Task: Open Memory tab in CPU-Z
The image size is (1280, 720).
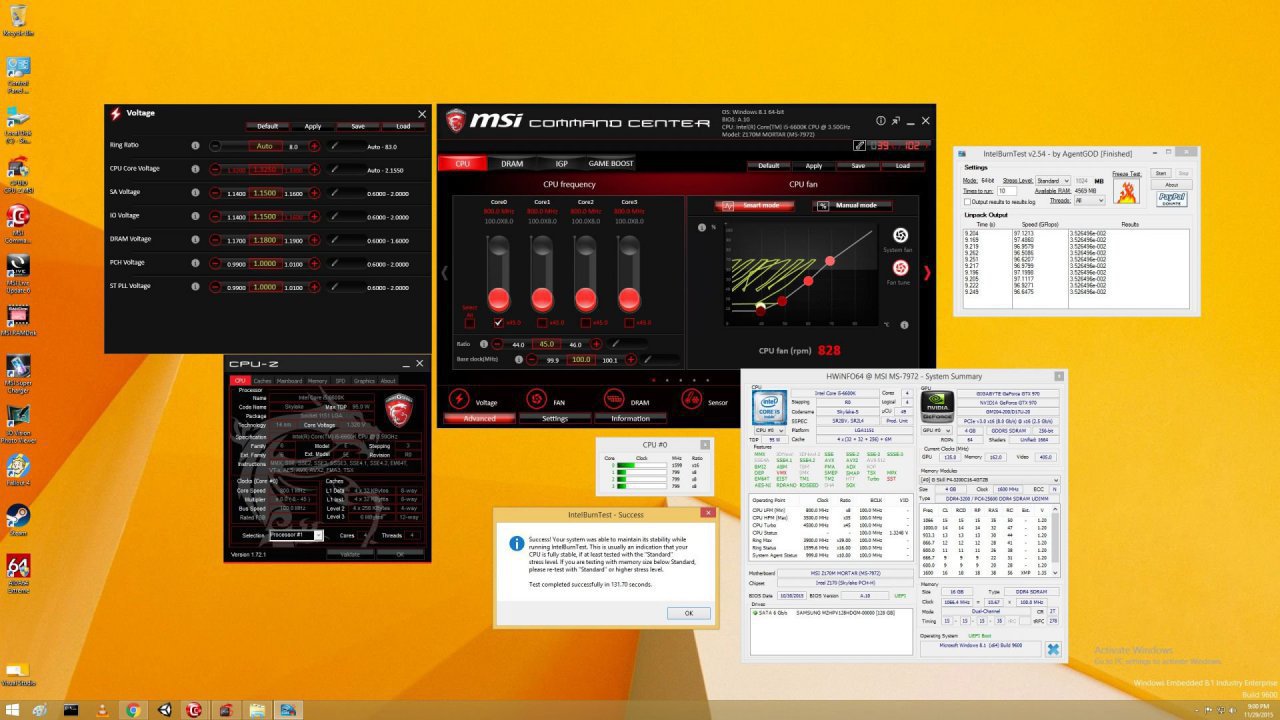Action: [x=317, y=380]
